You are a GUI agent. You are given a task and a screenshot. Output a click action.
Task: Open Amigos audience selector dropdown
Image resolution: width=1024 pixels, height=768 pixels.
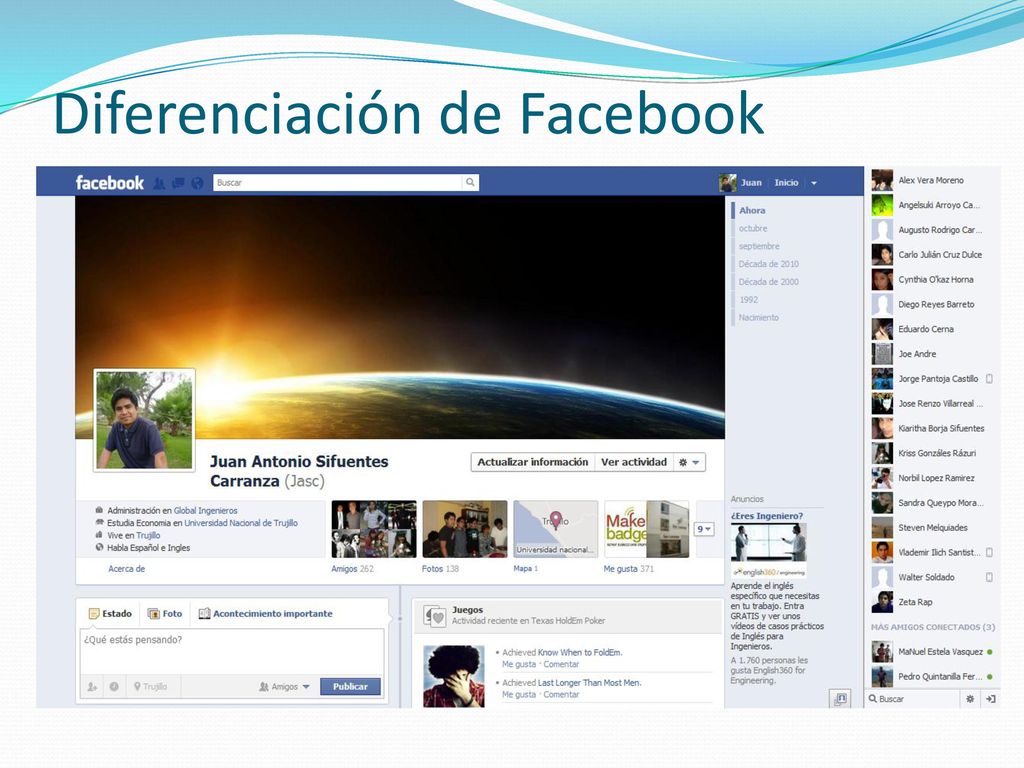tap(284, 687)
